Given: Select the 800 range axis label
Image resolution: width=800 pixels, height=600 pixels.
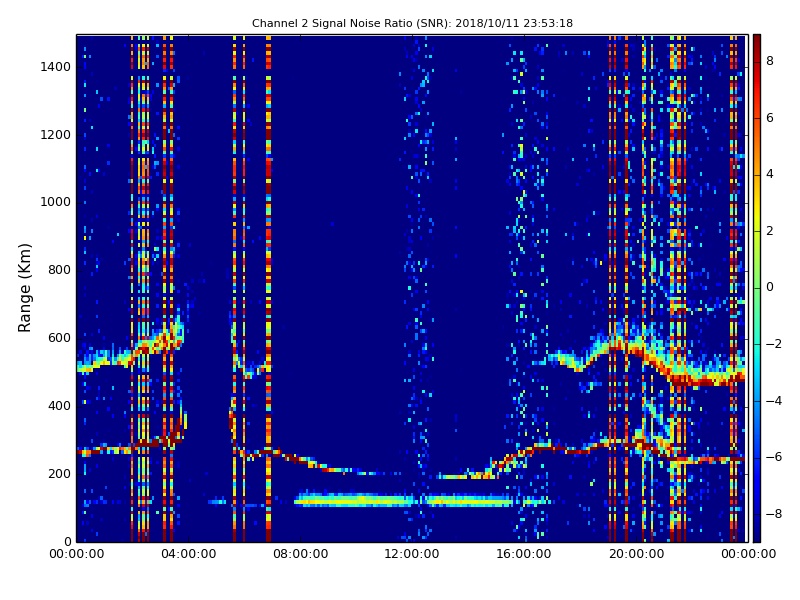Looking at the screenshot, I should click(58, 270).
